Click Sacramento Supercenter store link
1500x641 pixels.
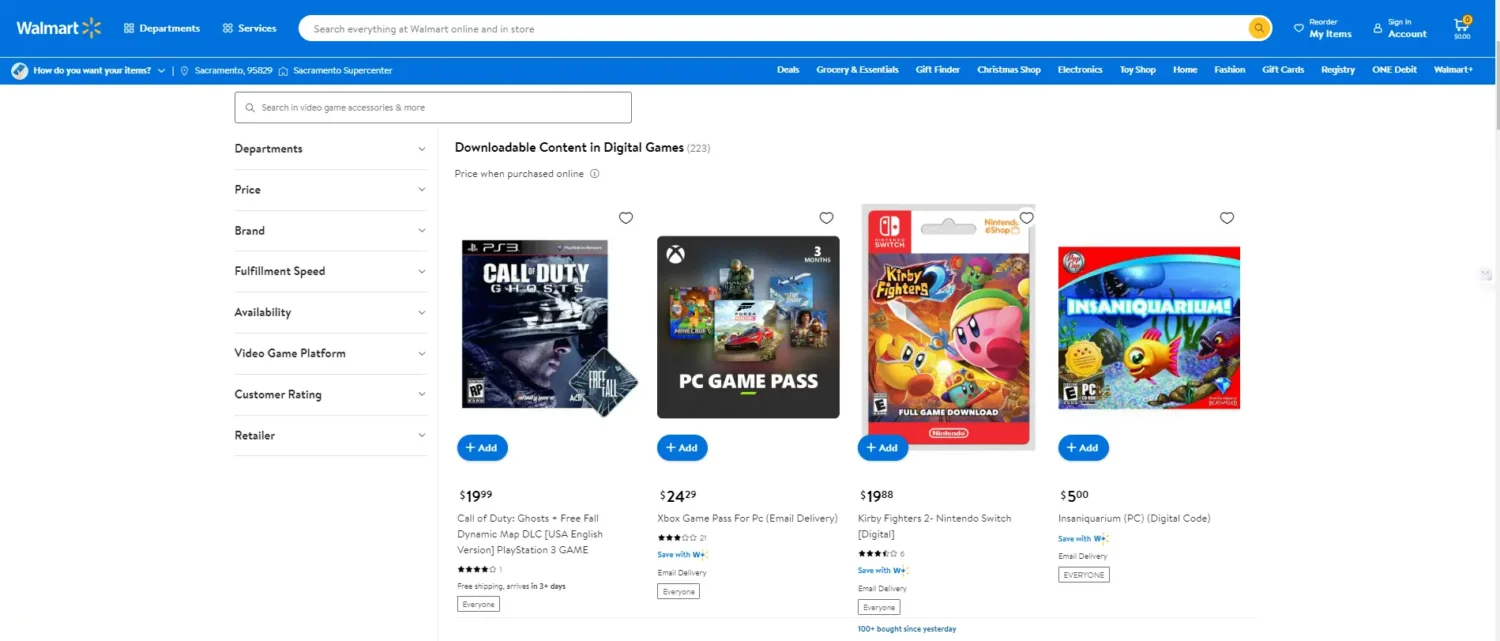(x=335, y=70)
